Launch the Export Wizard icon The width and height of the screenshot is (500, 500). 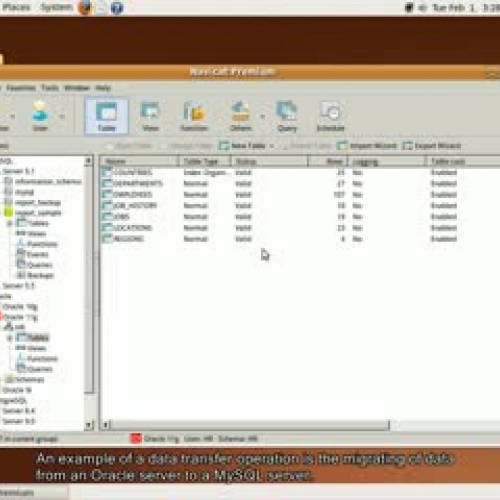pos(407,146)
